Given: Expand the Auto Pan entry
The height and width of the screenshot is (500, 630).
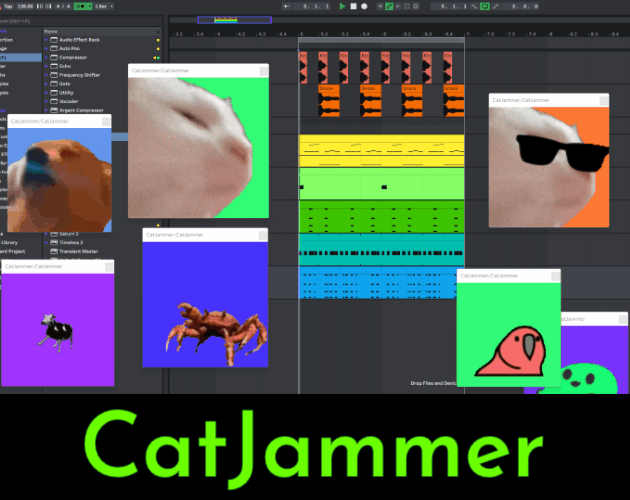Looking at the screenshot, I should tap(46, 49).
